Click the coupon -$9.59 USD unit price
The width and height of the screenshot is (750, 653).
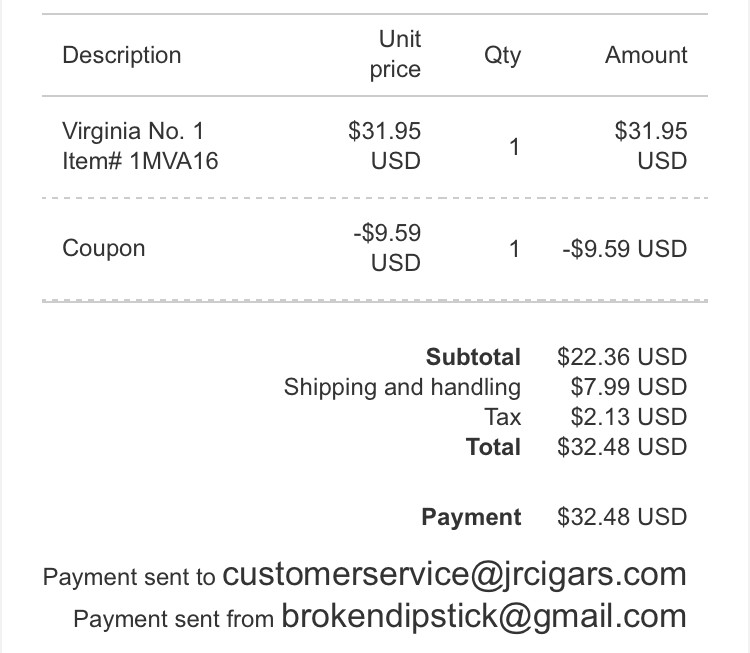coord(387,248)
